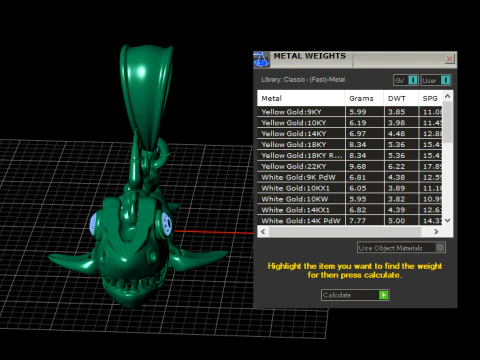This screenshot has width=480, height=360.
Task: Click the scroll up arrow of metals list
Action: click(447, 96)
